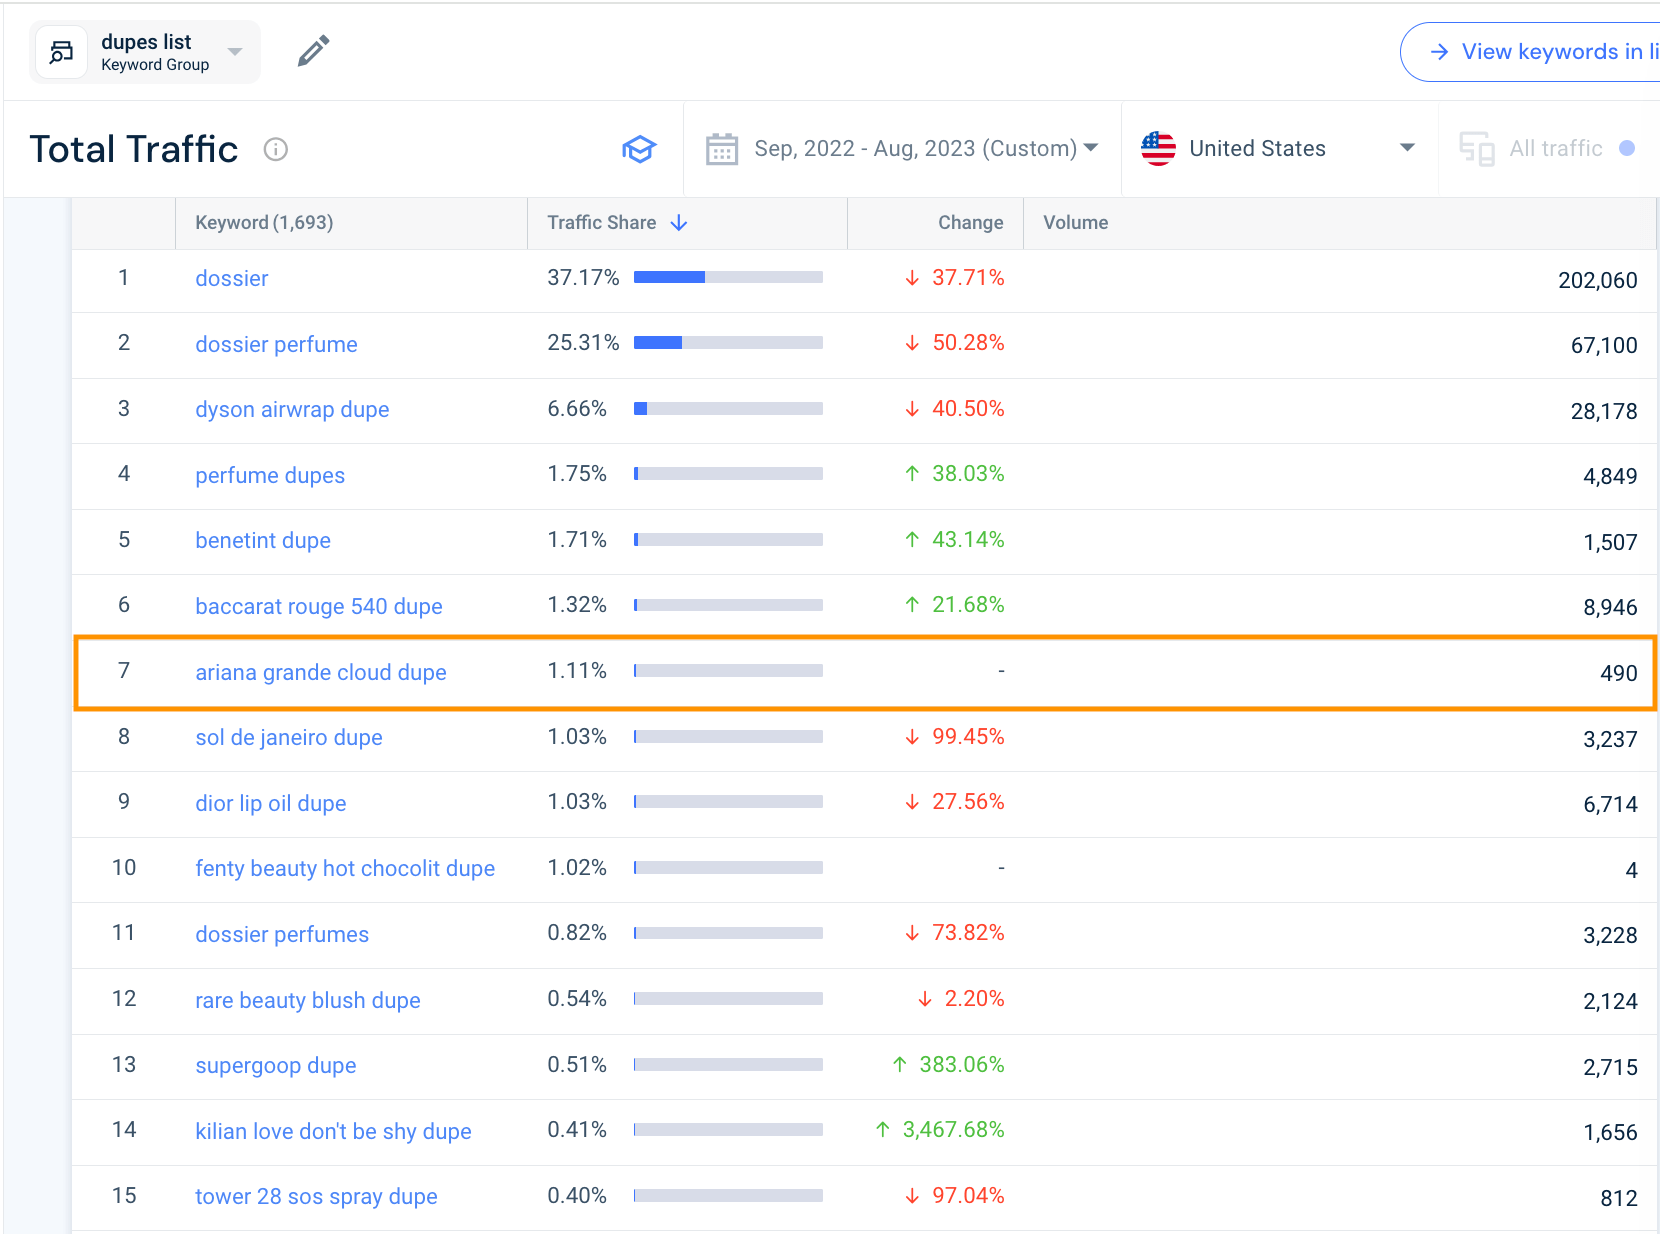Screen dimensions: 1660x1234
Task: Click the graduation cap learning icon
Action: click(x=639, y=149)
